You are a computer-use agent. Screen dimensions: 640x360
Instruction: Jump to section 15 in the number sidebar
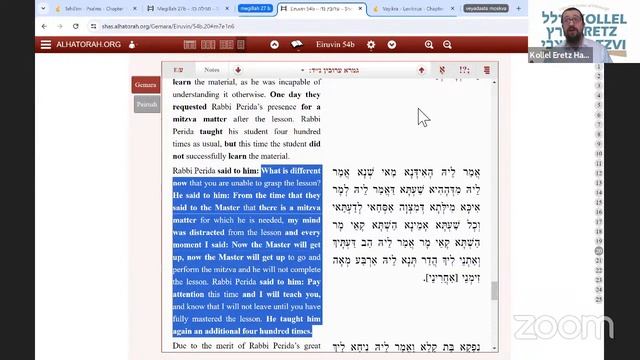coord(598,202)
